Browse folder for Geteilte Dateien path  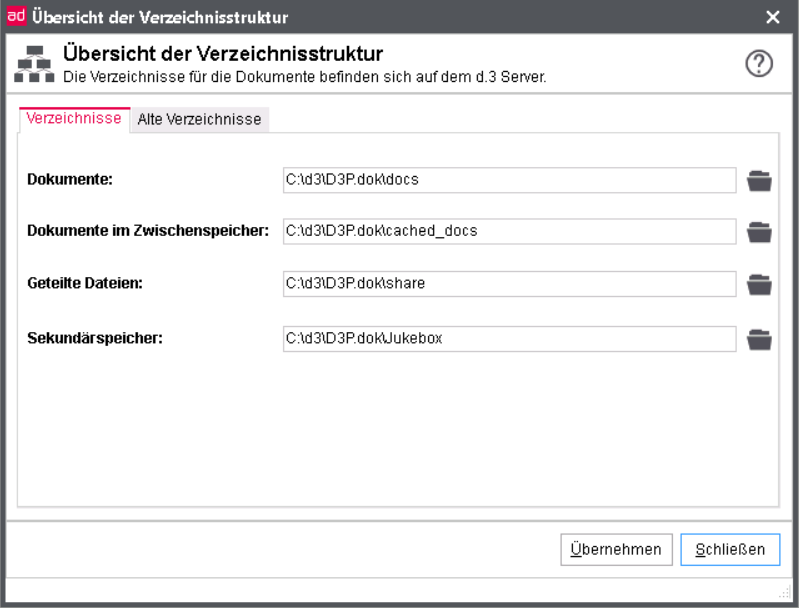click(759, 284)
